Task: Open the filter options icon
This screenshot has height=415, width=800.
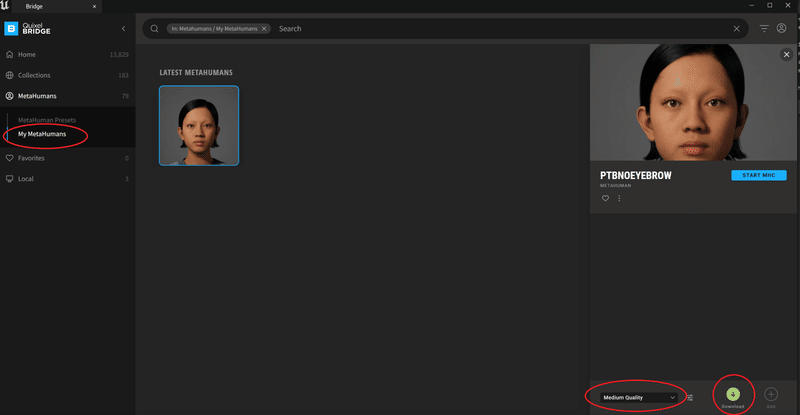Action: (764, 29)
